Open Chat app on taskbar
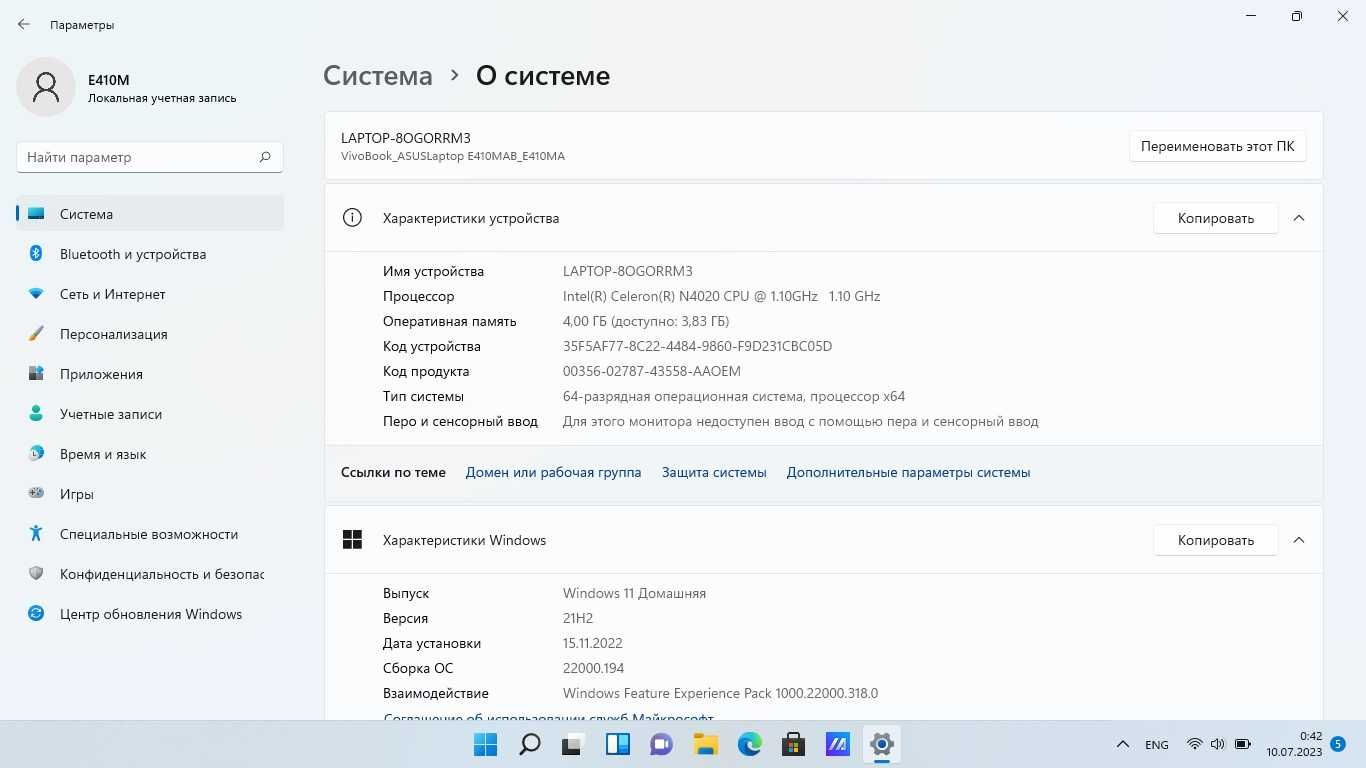This screenshot has height=768, width=1366. click(x=661, y=744)
